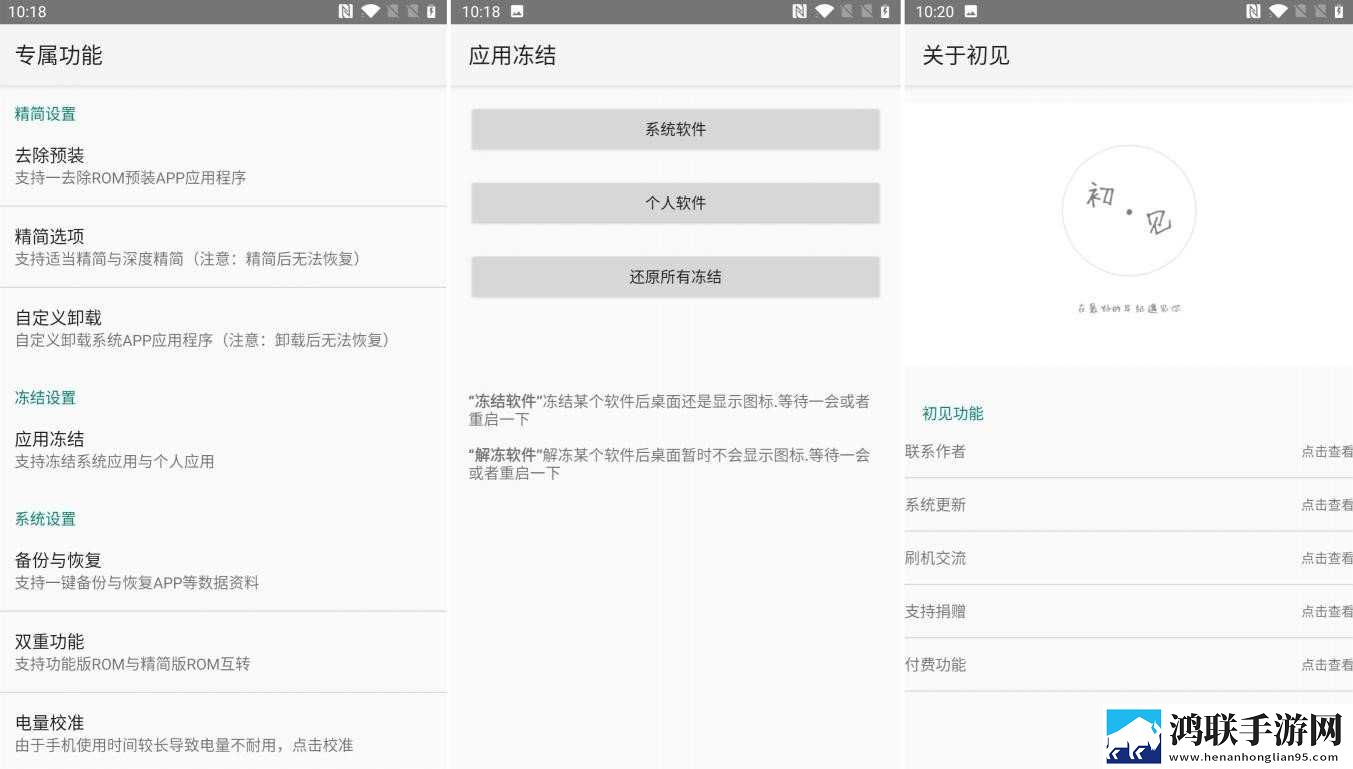Tap 点击查看 beside 刷机交流
Viewport: 1353px width, 769px height.
coord(1327,558)
